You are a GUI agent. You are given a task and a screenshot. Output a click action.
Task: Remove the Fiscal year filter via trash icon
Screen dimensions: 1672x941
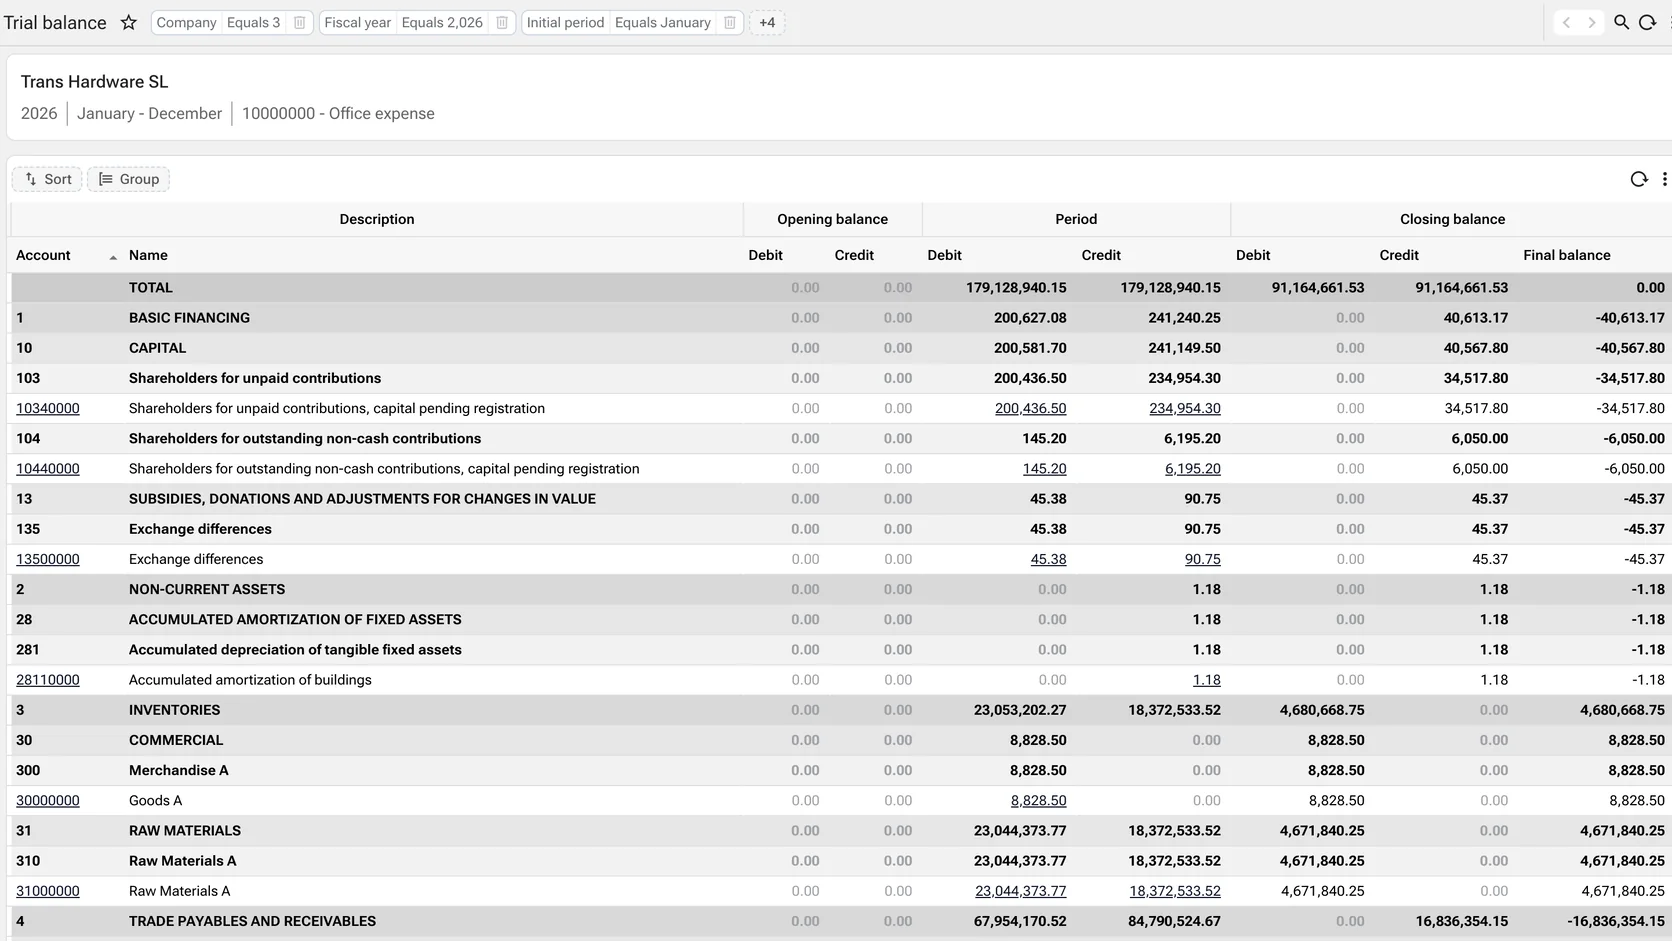coord(502,22)
